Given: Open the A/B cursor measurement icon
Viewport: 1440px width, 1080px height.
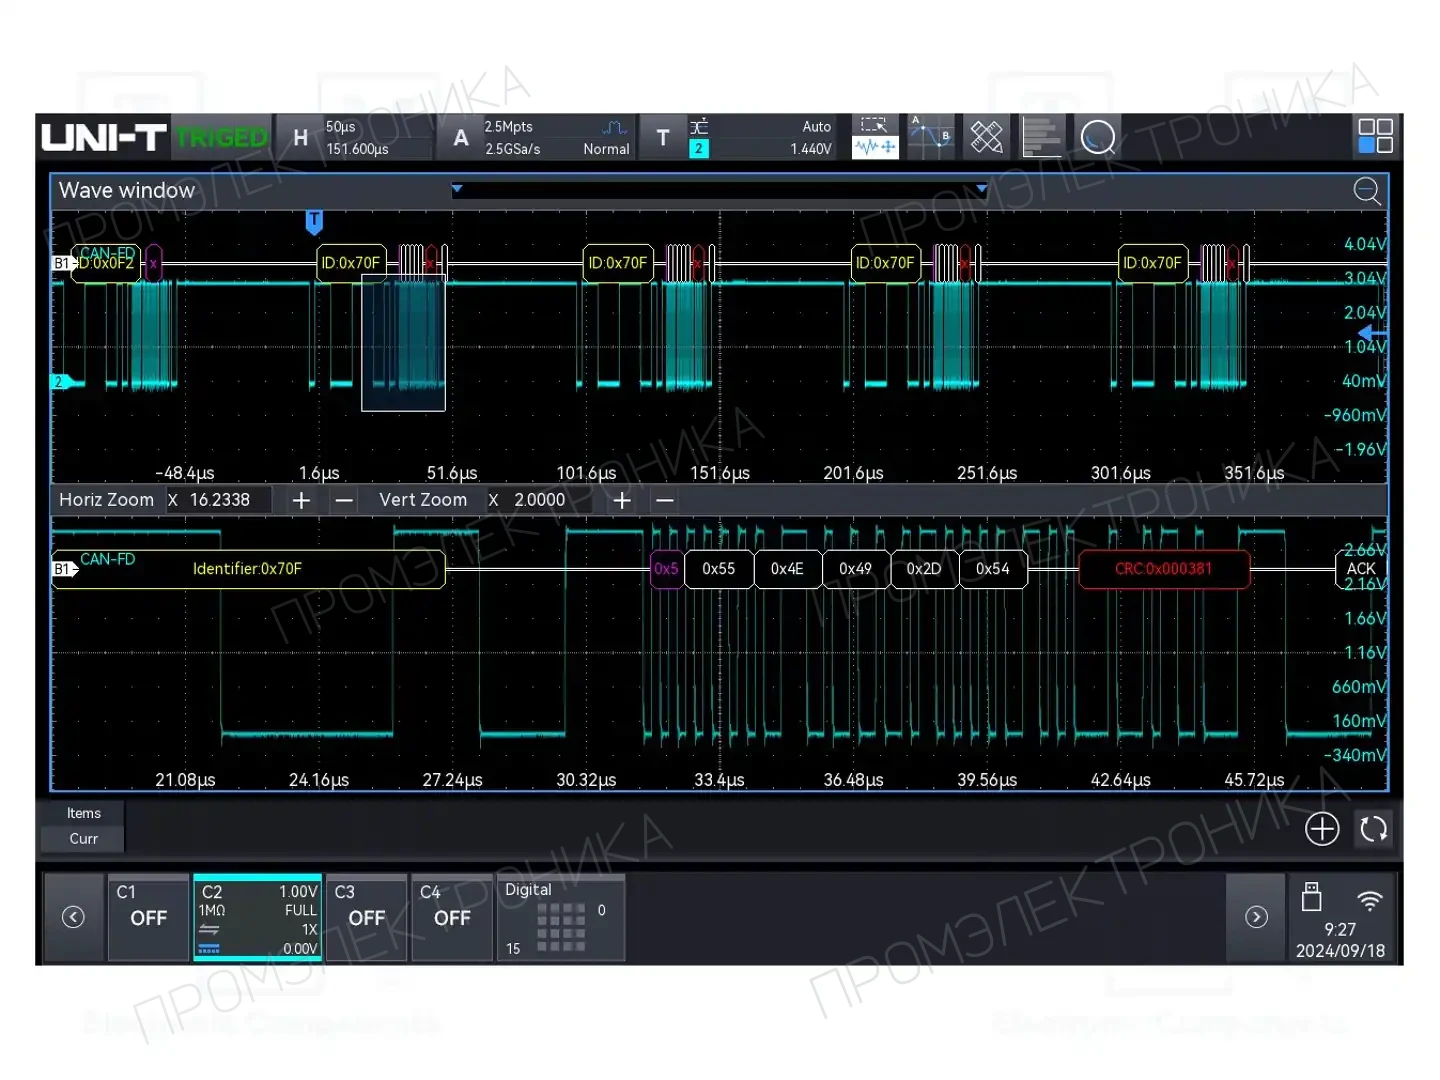Looking at the screenshot, I should click(x=931, y=137).
